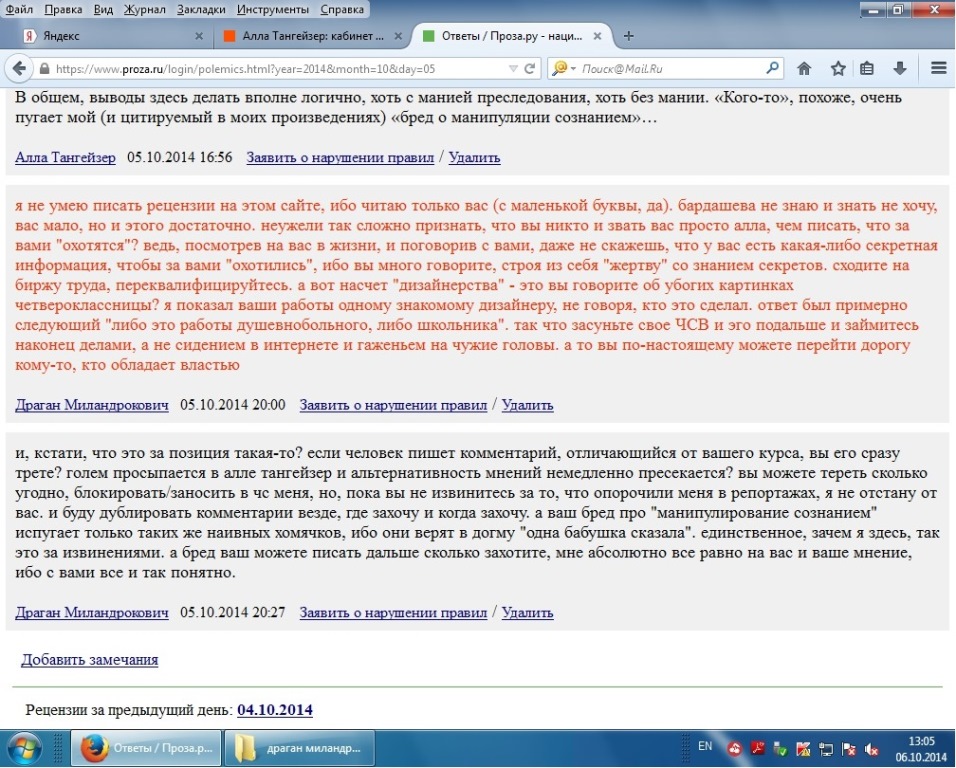Expand the URL history dropdown arrow
This screenshot has width=956, height=768.
click(x=513, y=69)
